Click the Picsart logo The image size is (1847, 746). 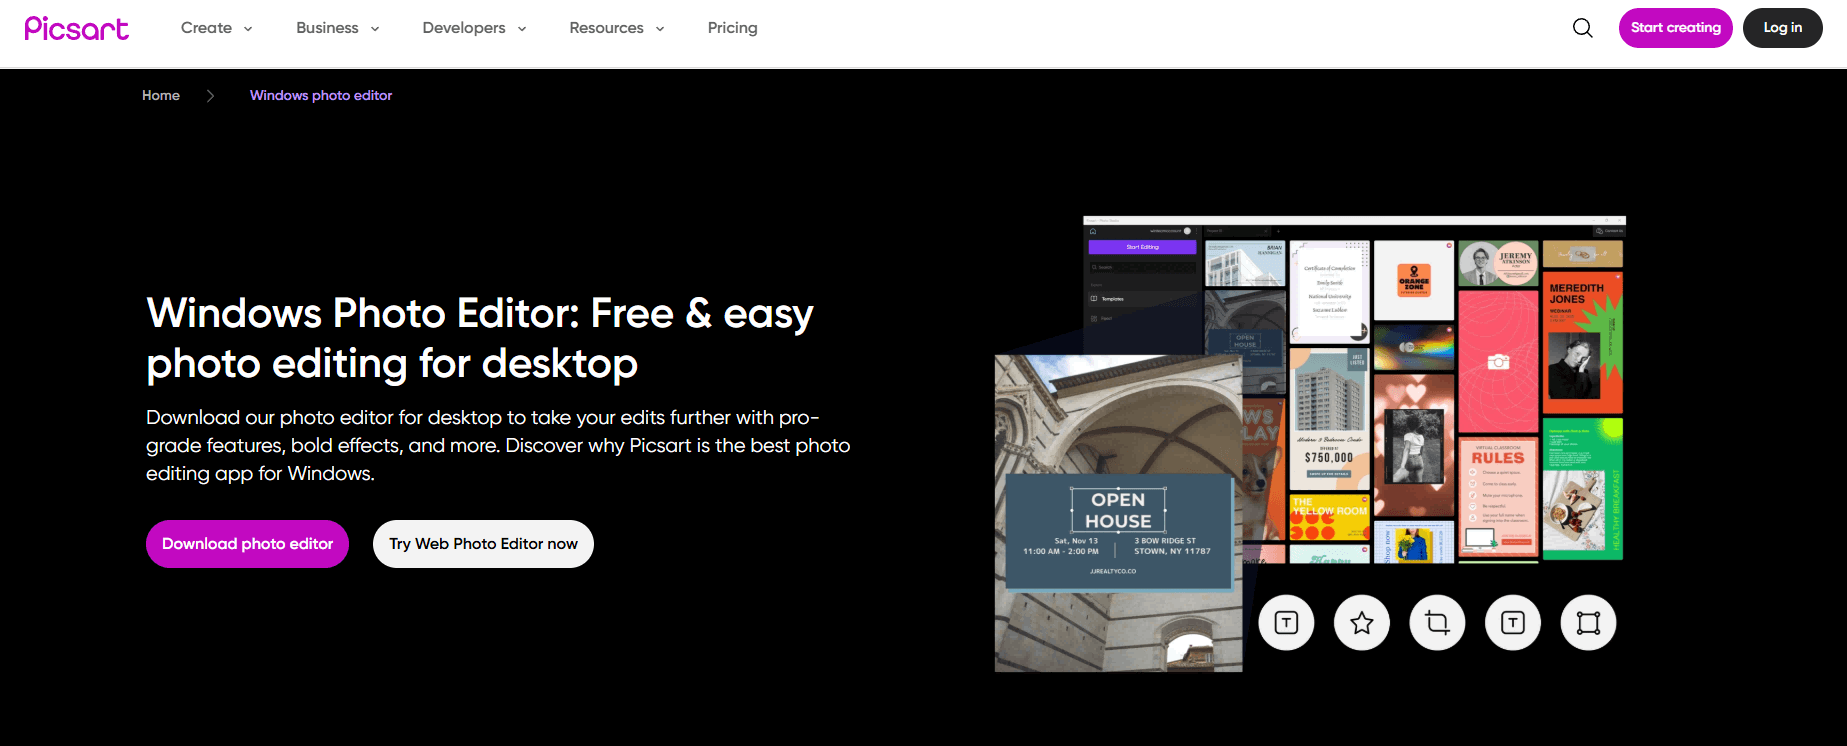[x=77, y=28]
